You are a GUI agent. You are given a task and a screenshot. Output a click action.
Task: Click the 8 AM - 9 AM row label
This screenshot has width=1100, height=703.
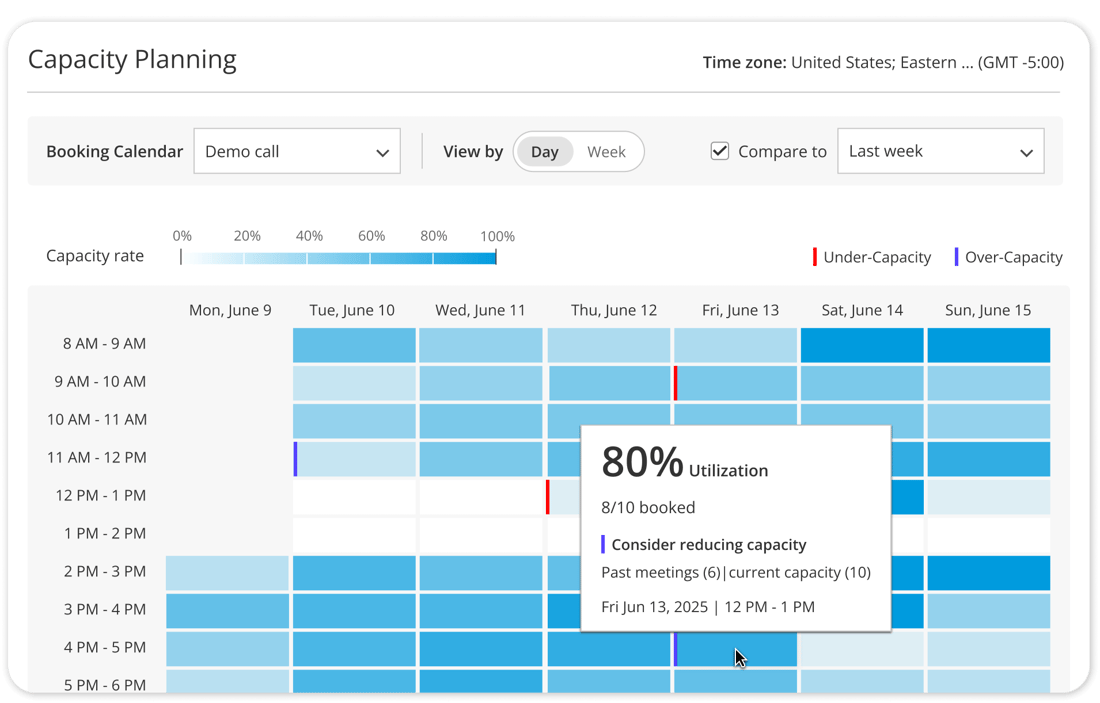103,343
